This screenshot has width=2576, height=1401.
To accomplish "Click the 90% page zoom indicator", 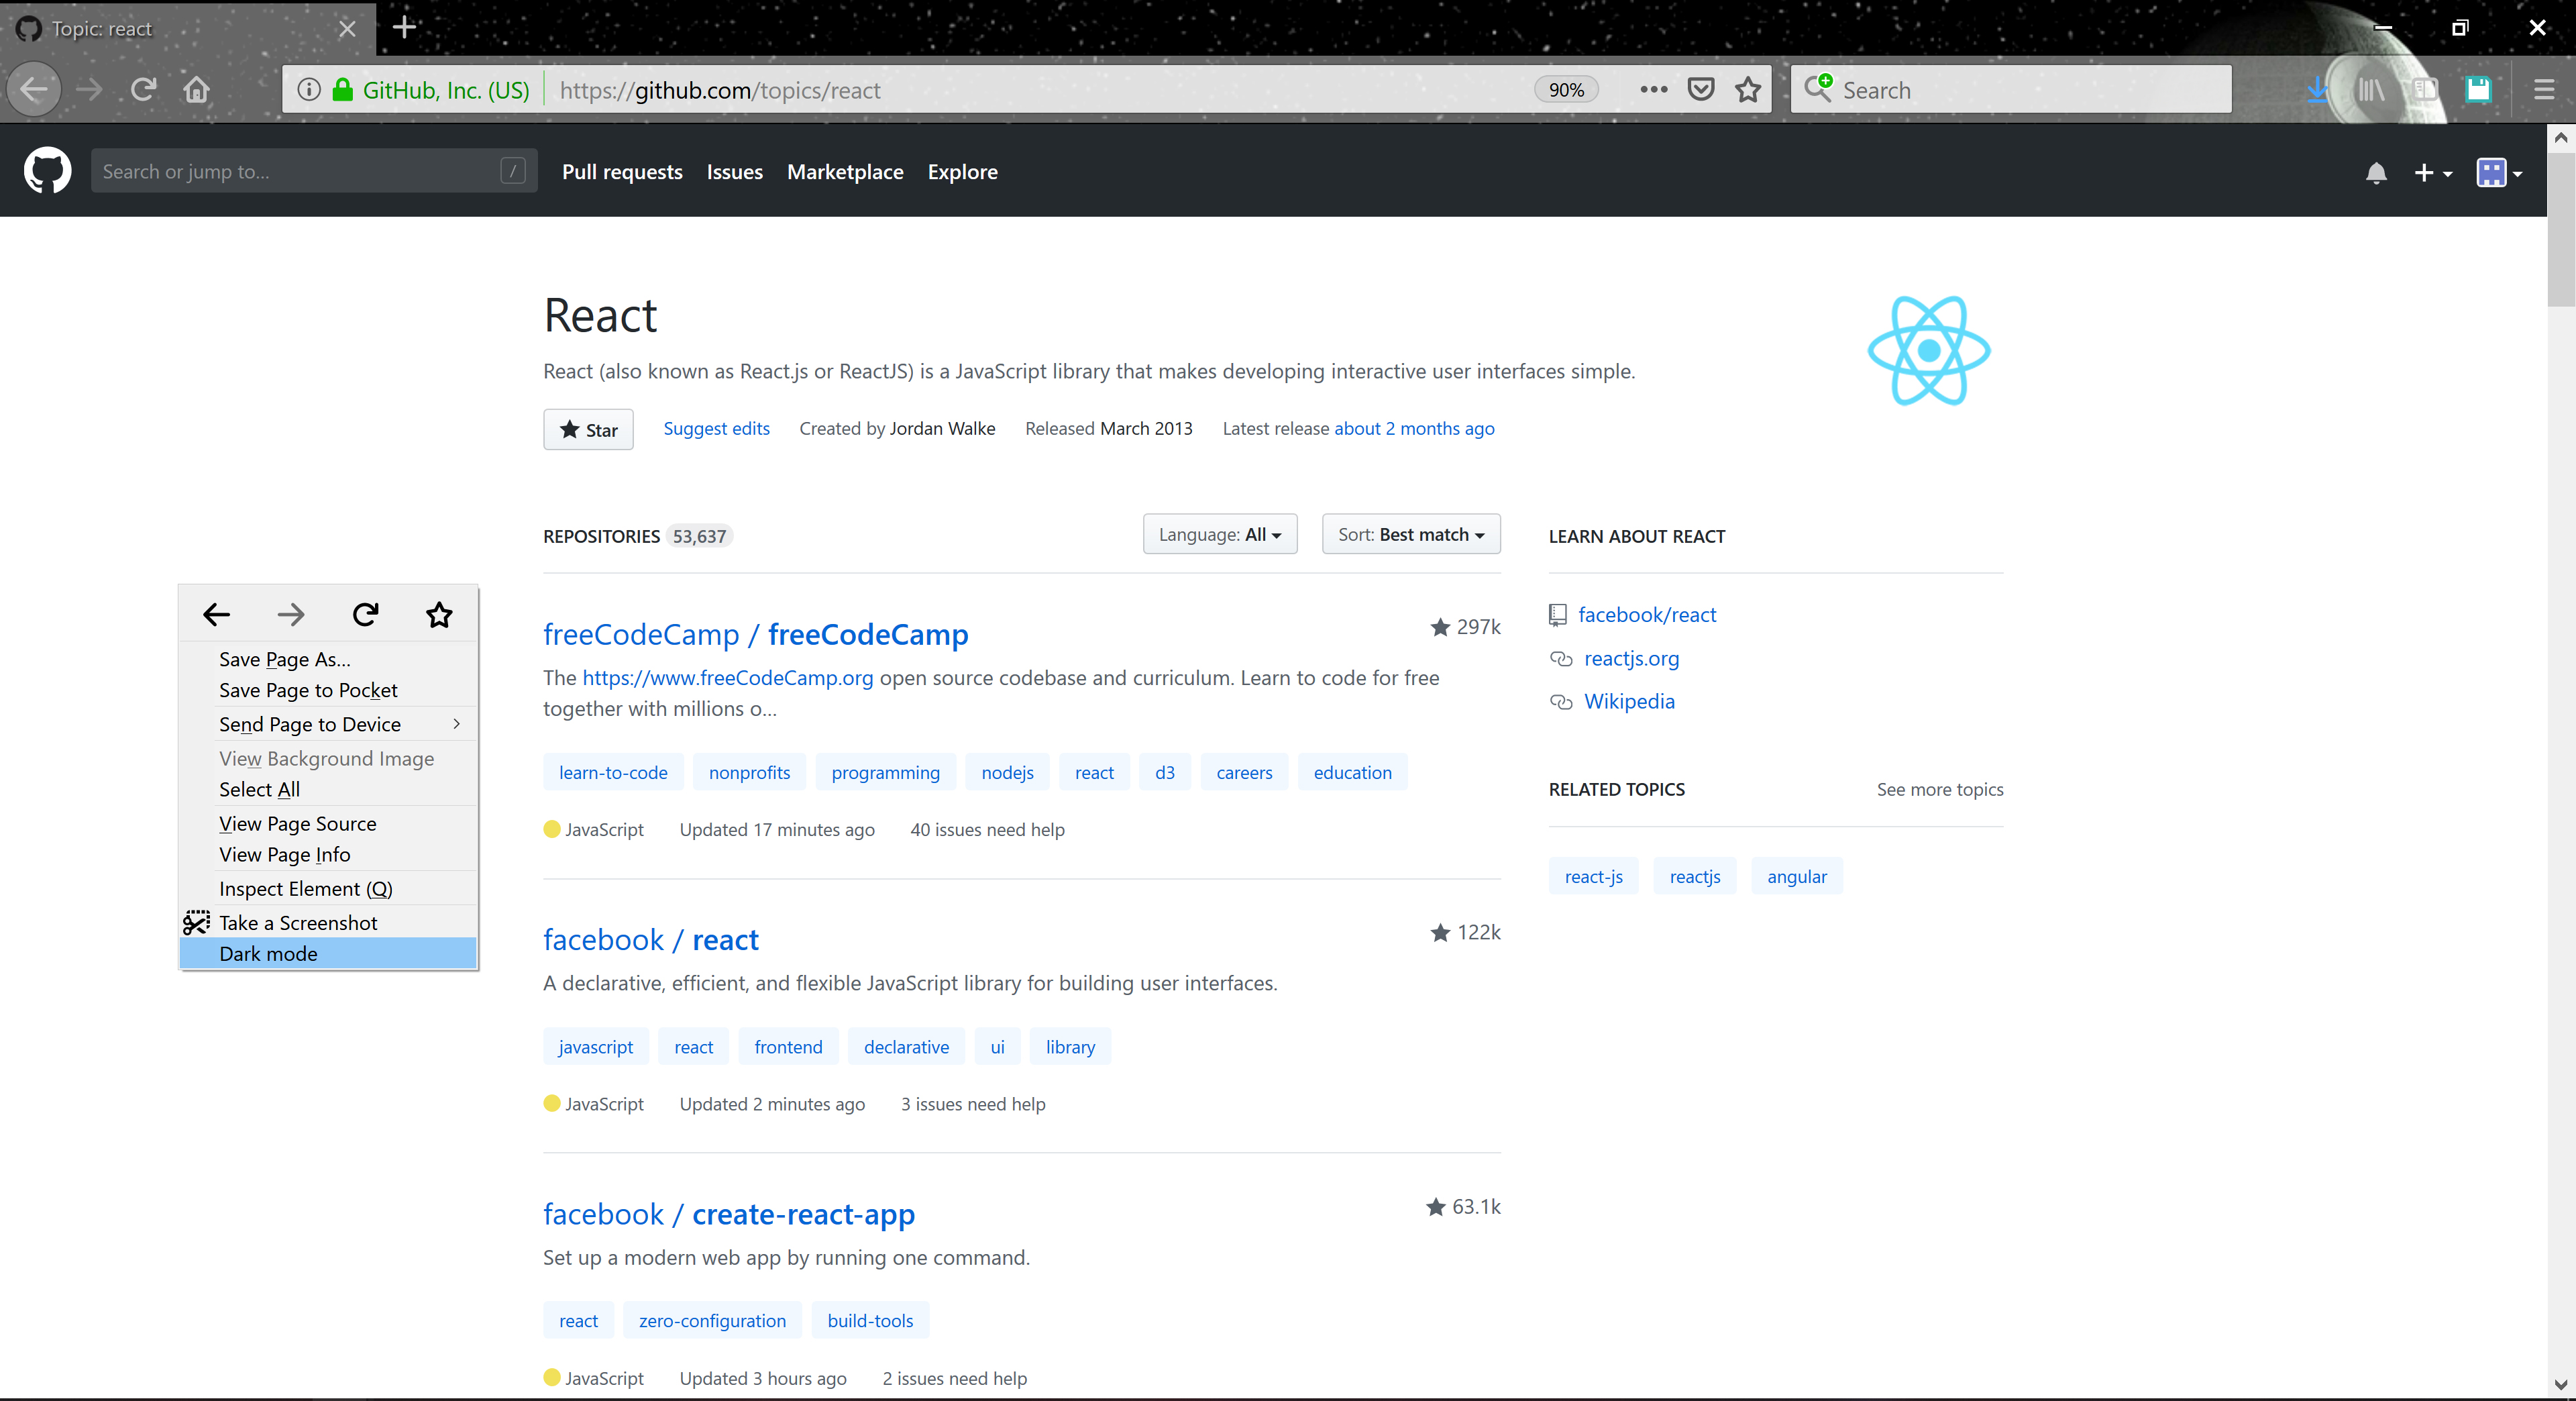I will (x=1565, y=89).
